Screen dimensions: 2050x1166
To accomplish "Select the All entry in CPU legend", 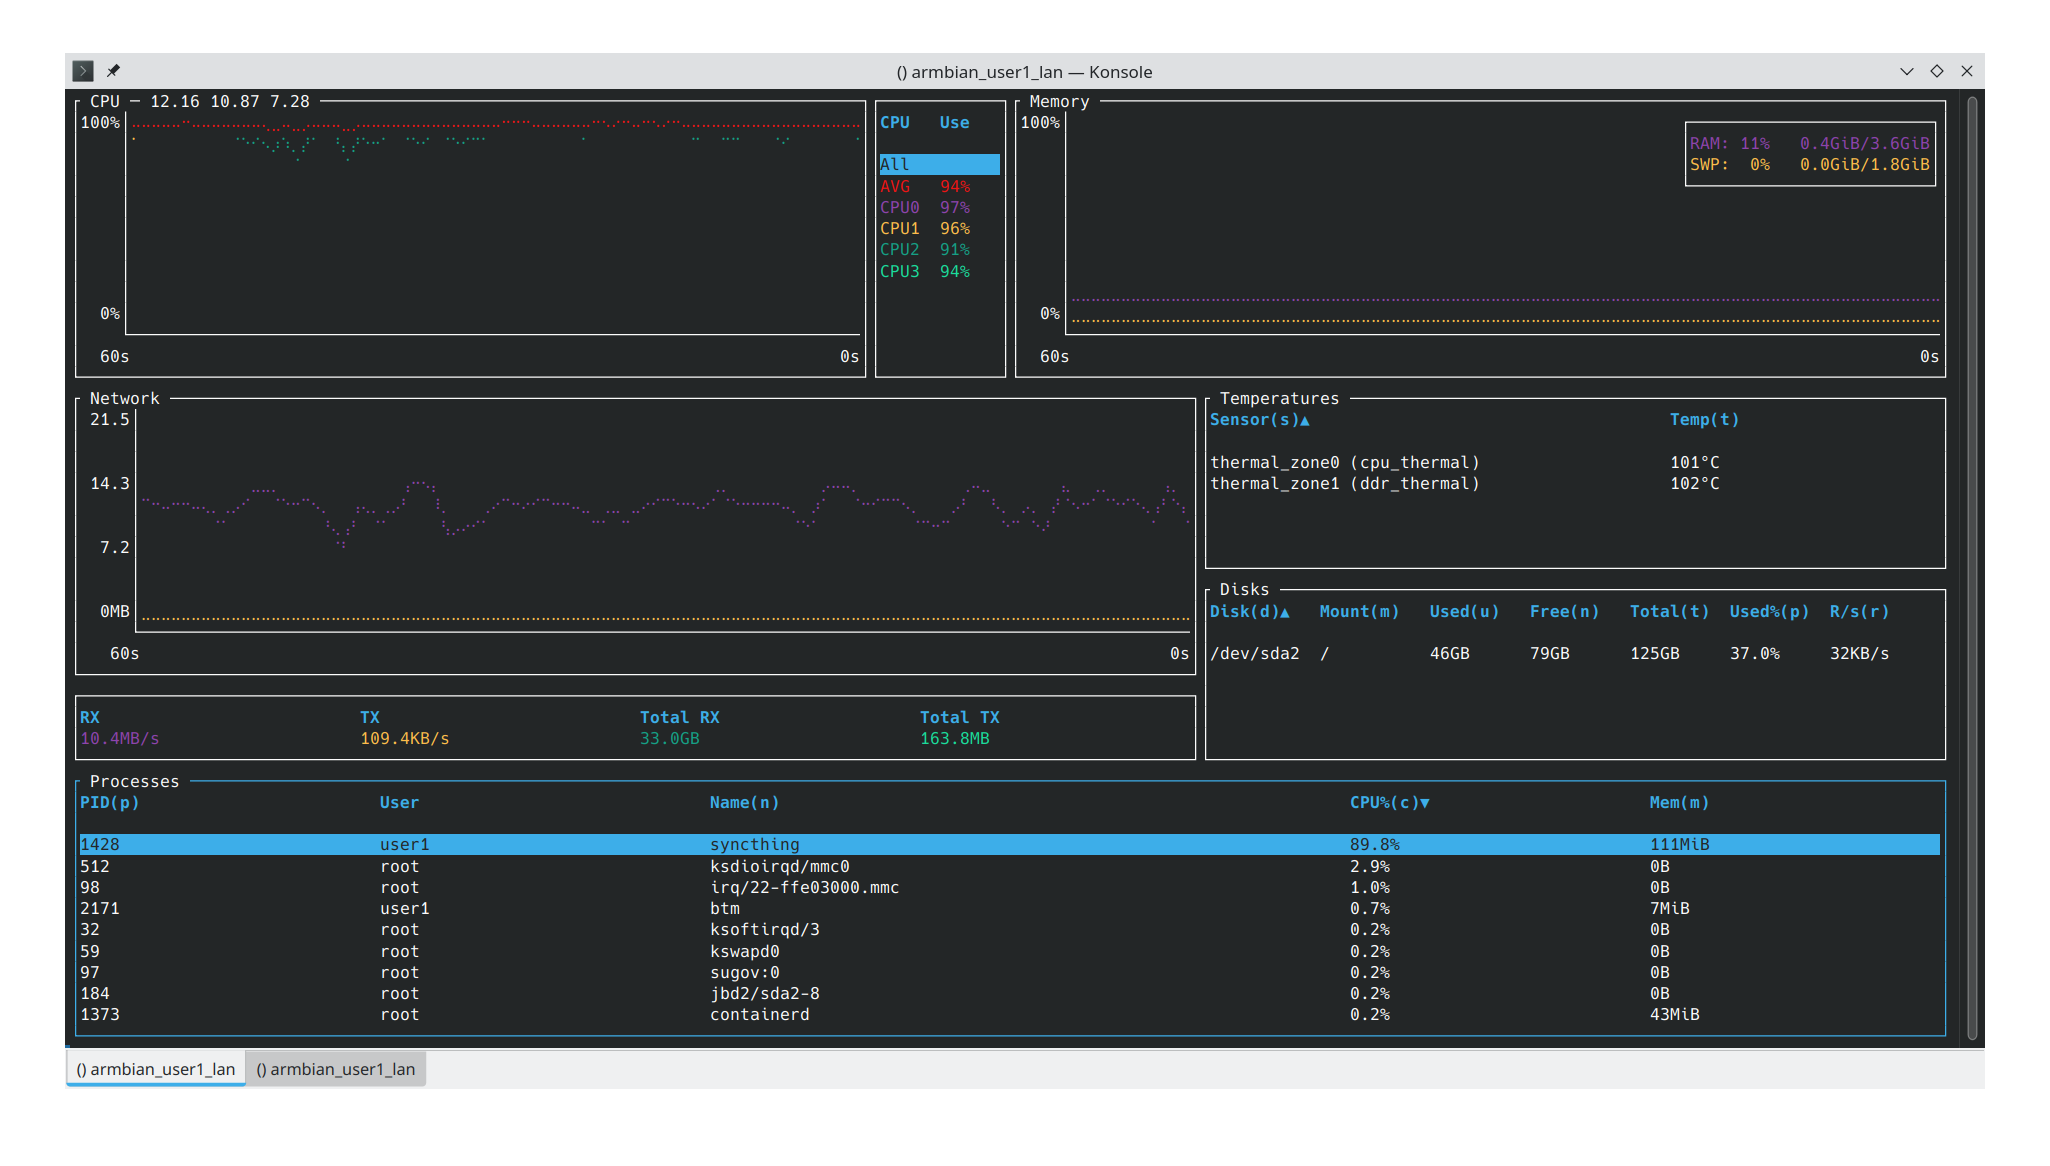I will (x=938, y=165).
